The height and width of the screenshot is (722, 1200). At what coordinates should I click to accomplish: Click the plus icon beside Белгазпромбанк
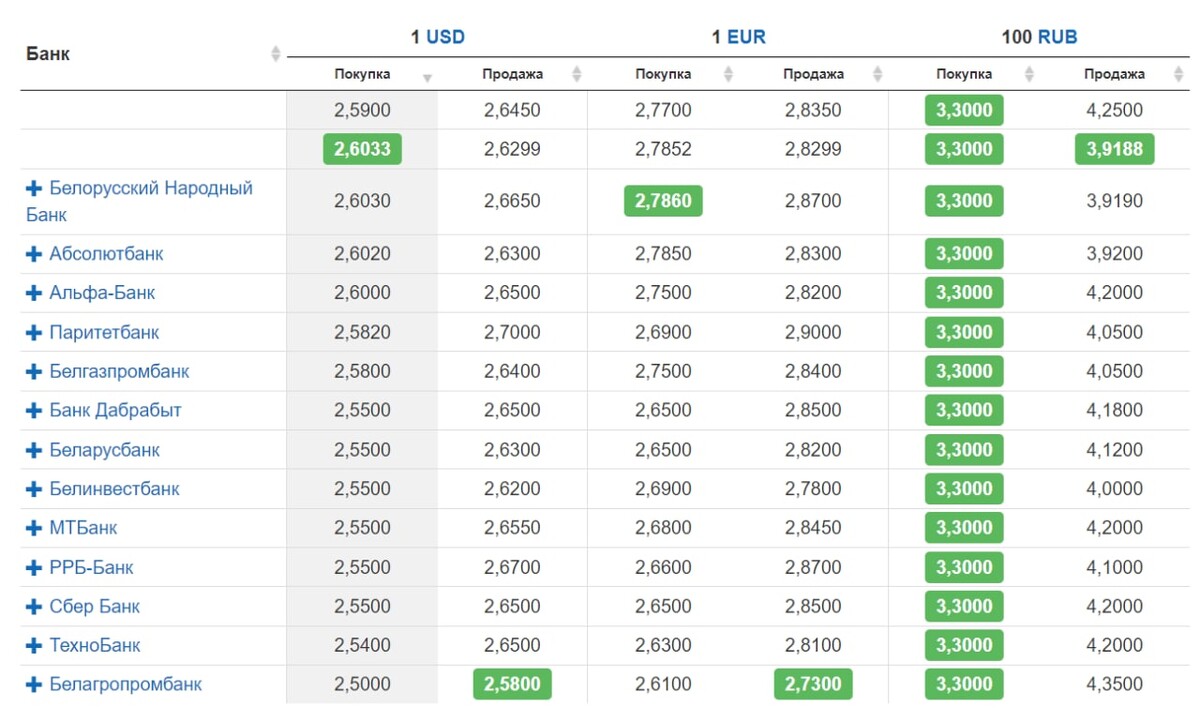34,372
